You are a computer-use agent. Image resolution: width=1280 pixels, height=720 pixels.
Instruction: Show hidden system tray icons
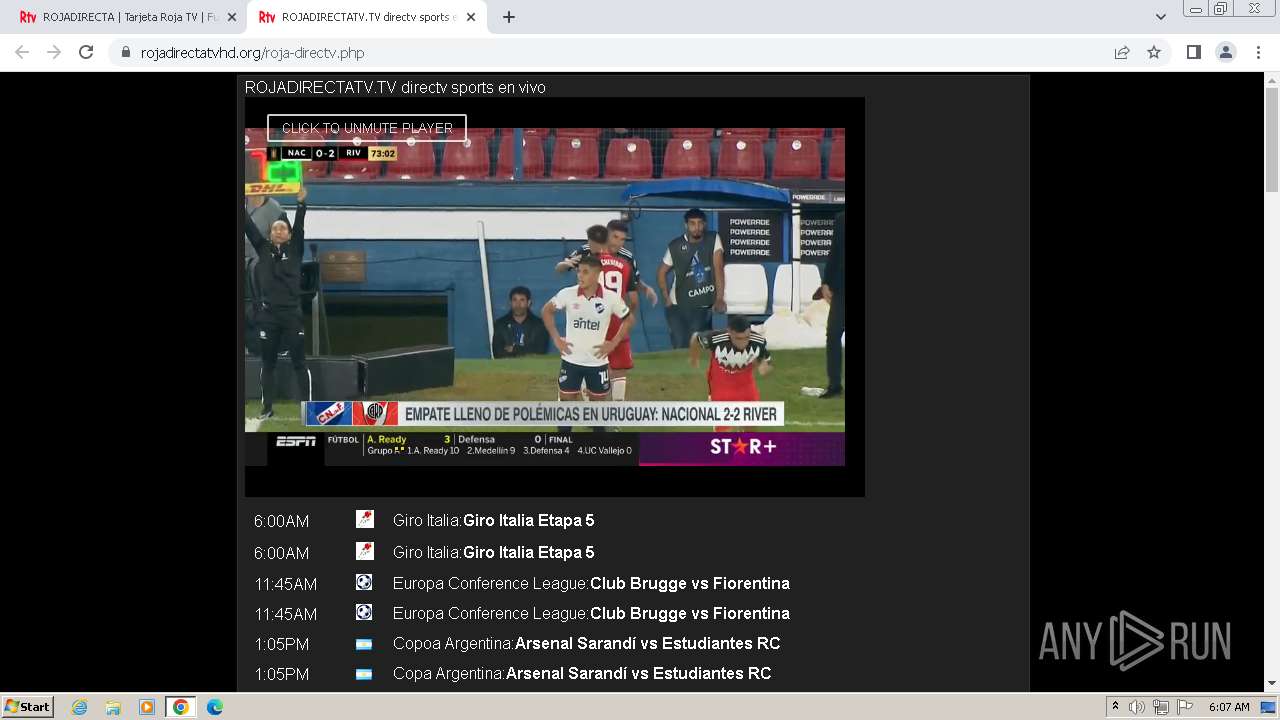(1116, 707)
